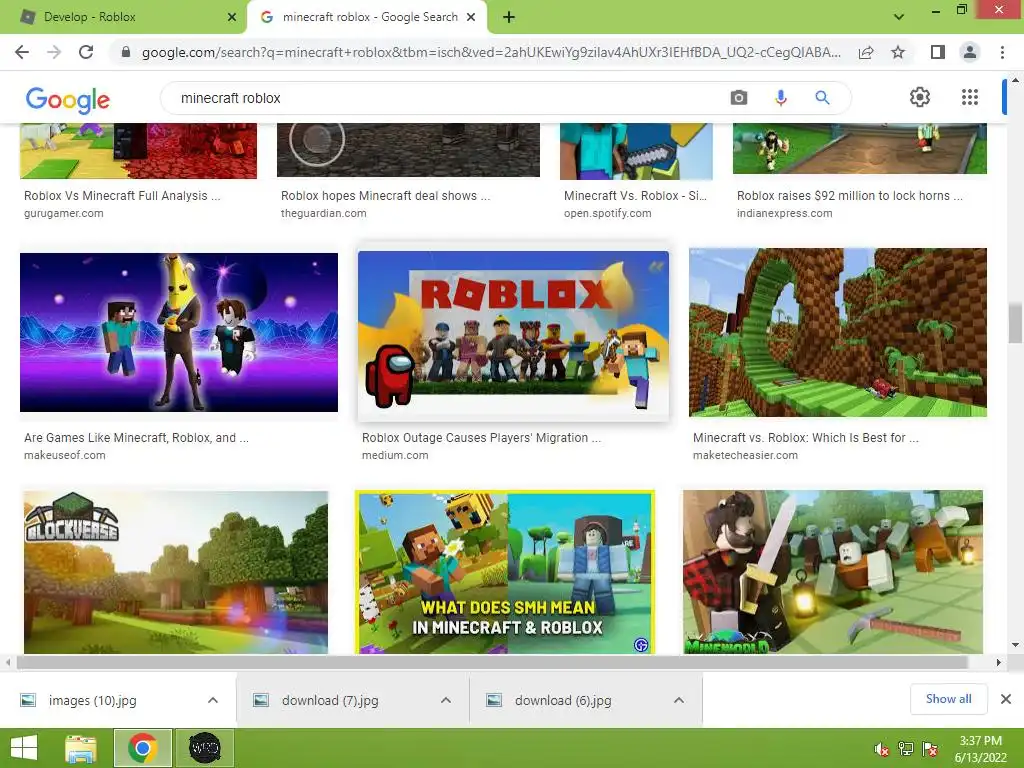Bookmark this tab with the star
This screenshot has width=1024, height=768.
tap(898, 52)
